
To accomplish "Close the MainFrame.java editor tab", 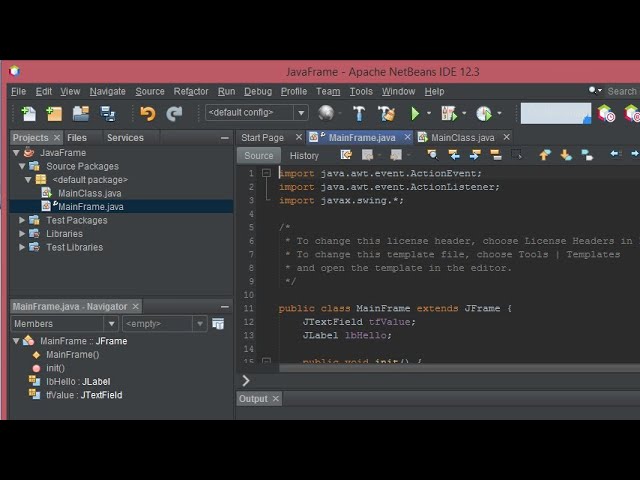I will [407, 138].
